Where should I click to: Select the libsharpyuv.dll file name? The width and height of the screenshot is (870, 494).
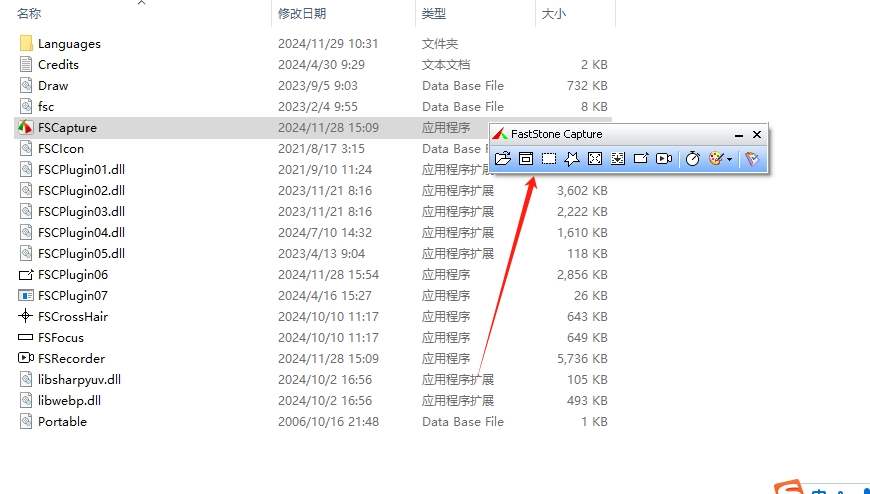click(x=79, y=380)
